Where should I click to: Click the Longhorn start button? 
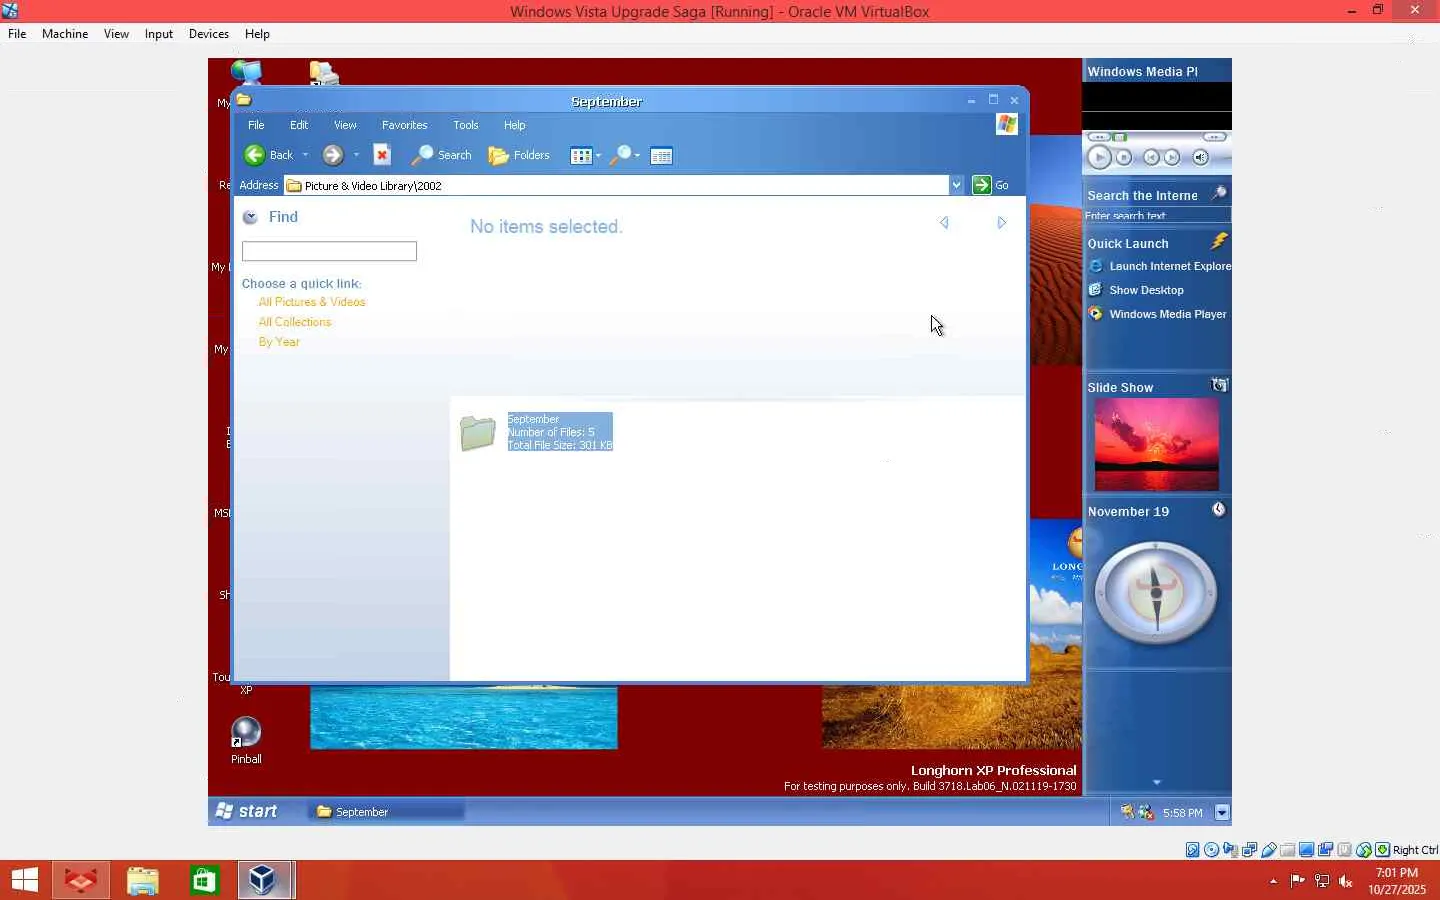point(247,811)
